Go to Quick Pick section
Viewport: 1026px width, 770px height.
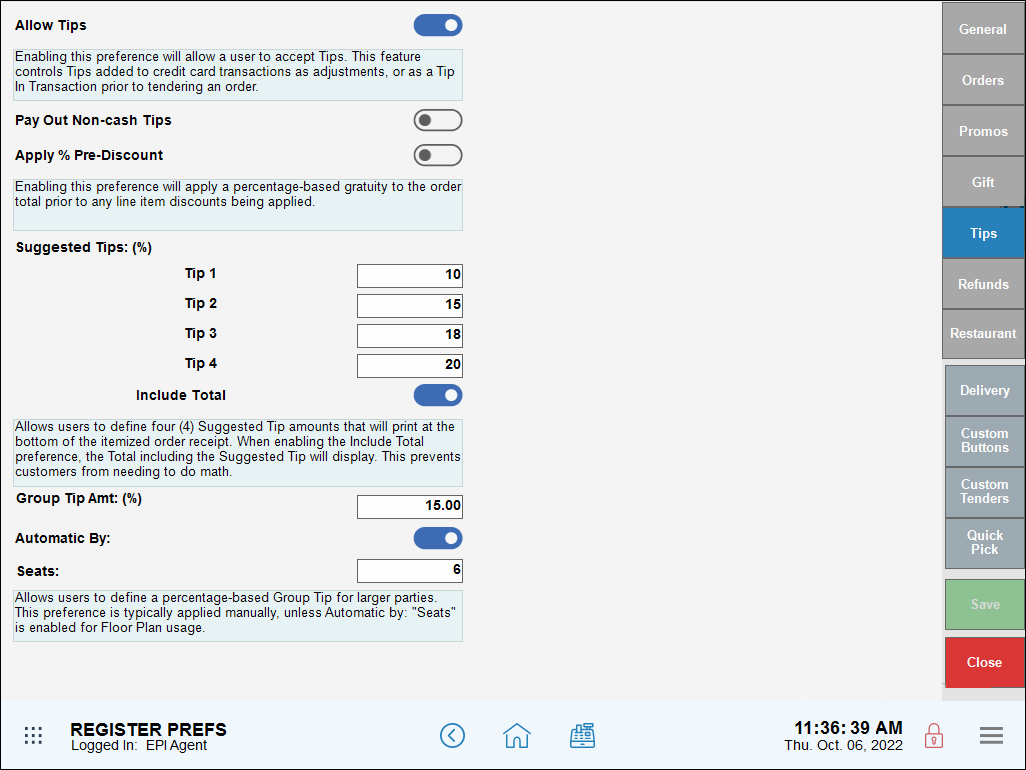[x=985, y=542]
